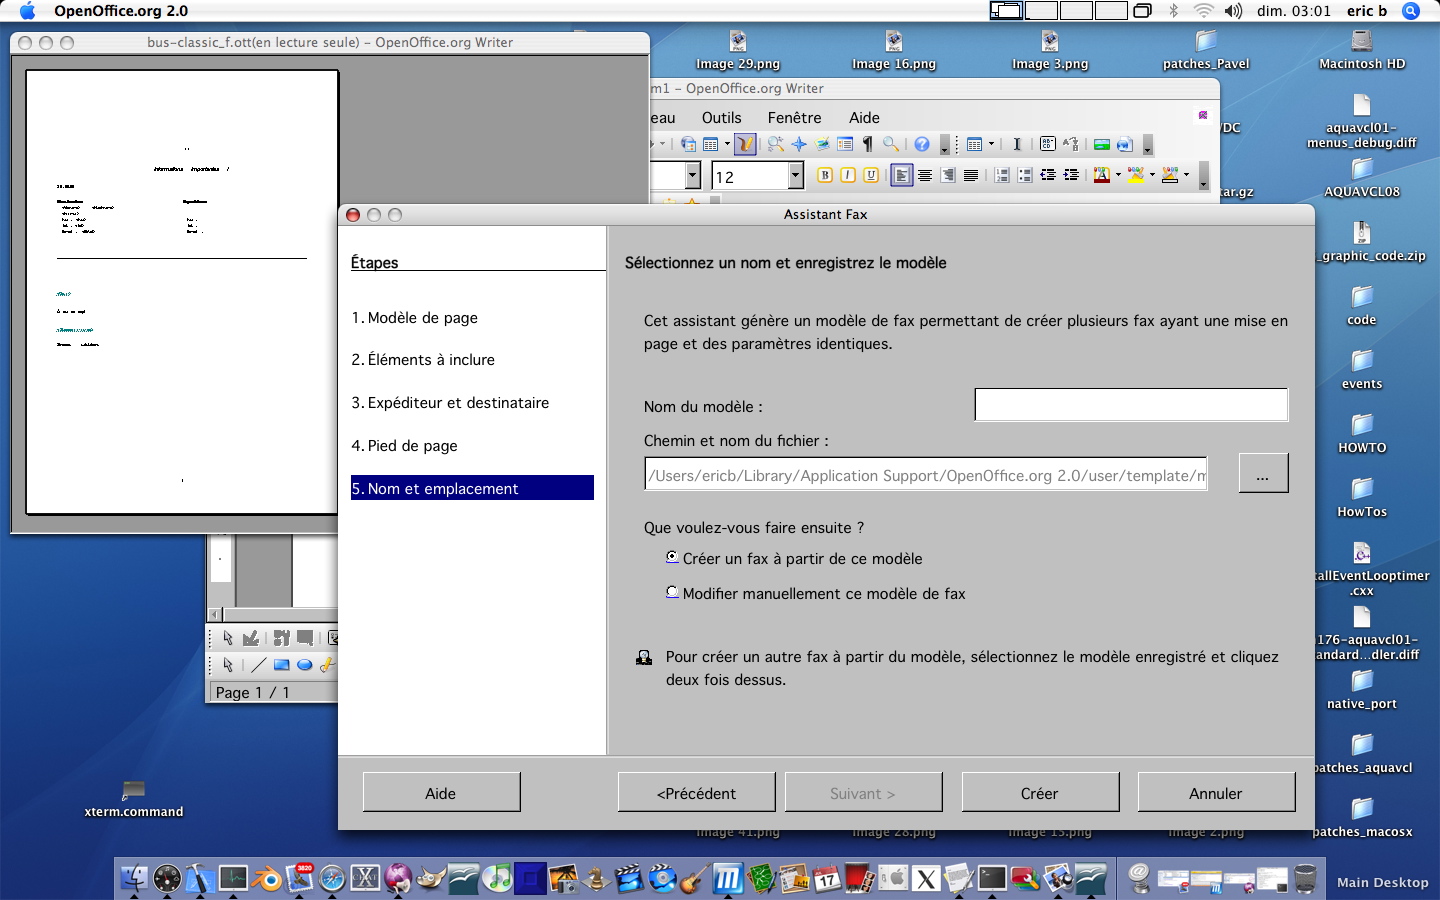
Task: Select the Ellipse drawing tool
Action: tap(305, 665)
